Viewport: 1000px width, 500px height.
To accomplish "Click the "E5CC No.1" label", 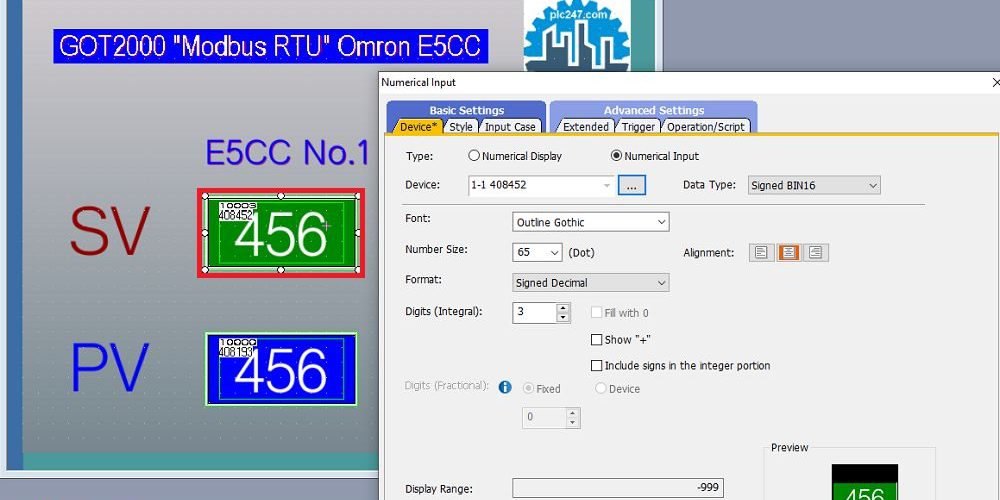I will coord(287,153).
